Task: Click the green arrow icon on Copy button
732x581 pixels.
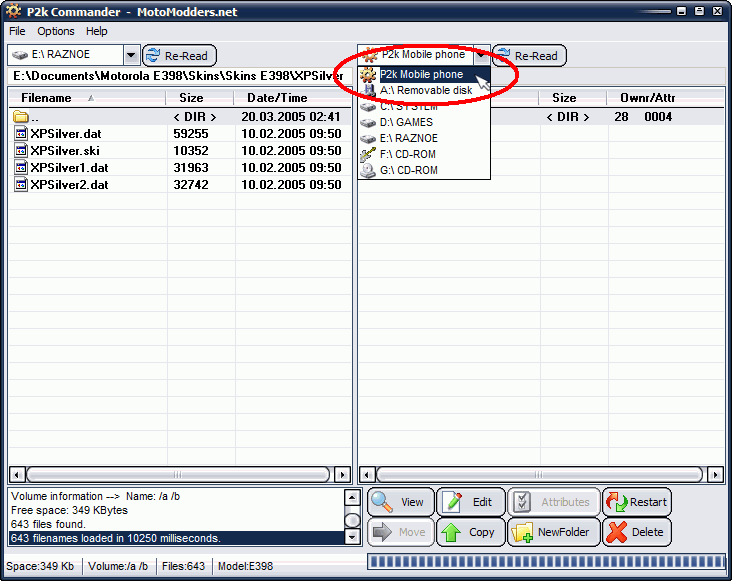Action: [451, 532]
